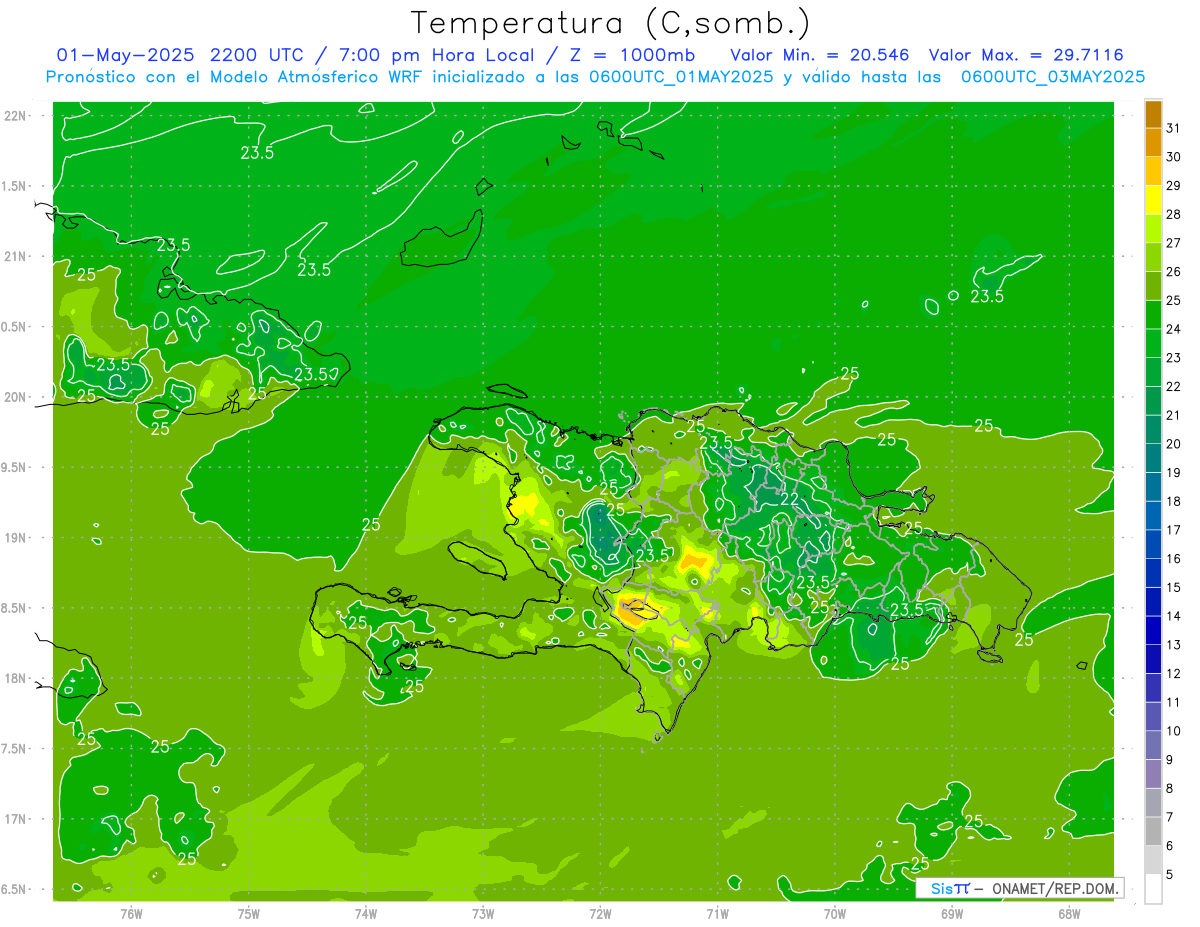Screen dimensions: 1200x927
Task: Click the 75W longitude axis label
Action: [x=249, y=913]
